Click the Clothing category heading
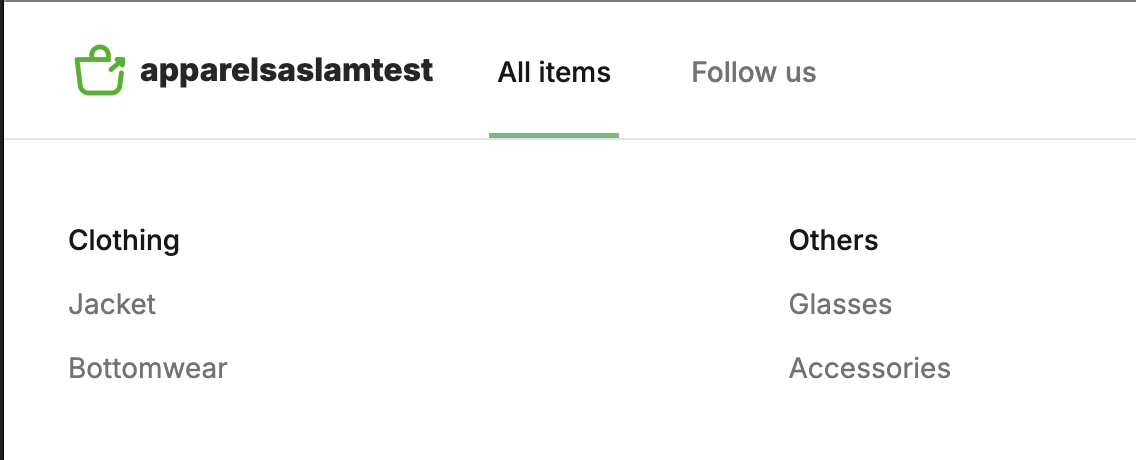This screenshot has height=460, width=1136. point(124,241)
